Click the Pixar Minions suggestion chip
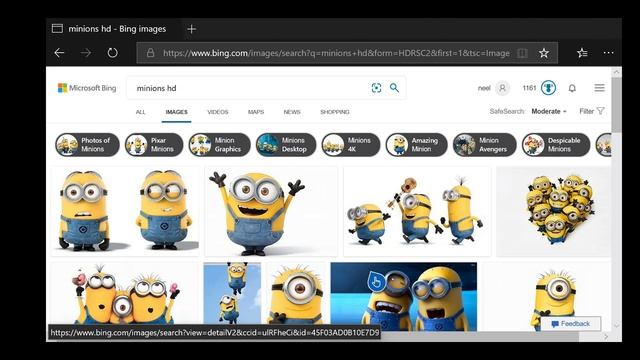 coord(154,144)
